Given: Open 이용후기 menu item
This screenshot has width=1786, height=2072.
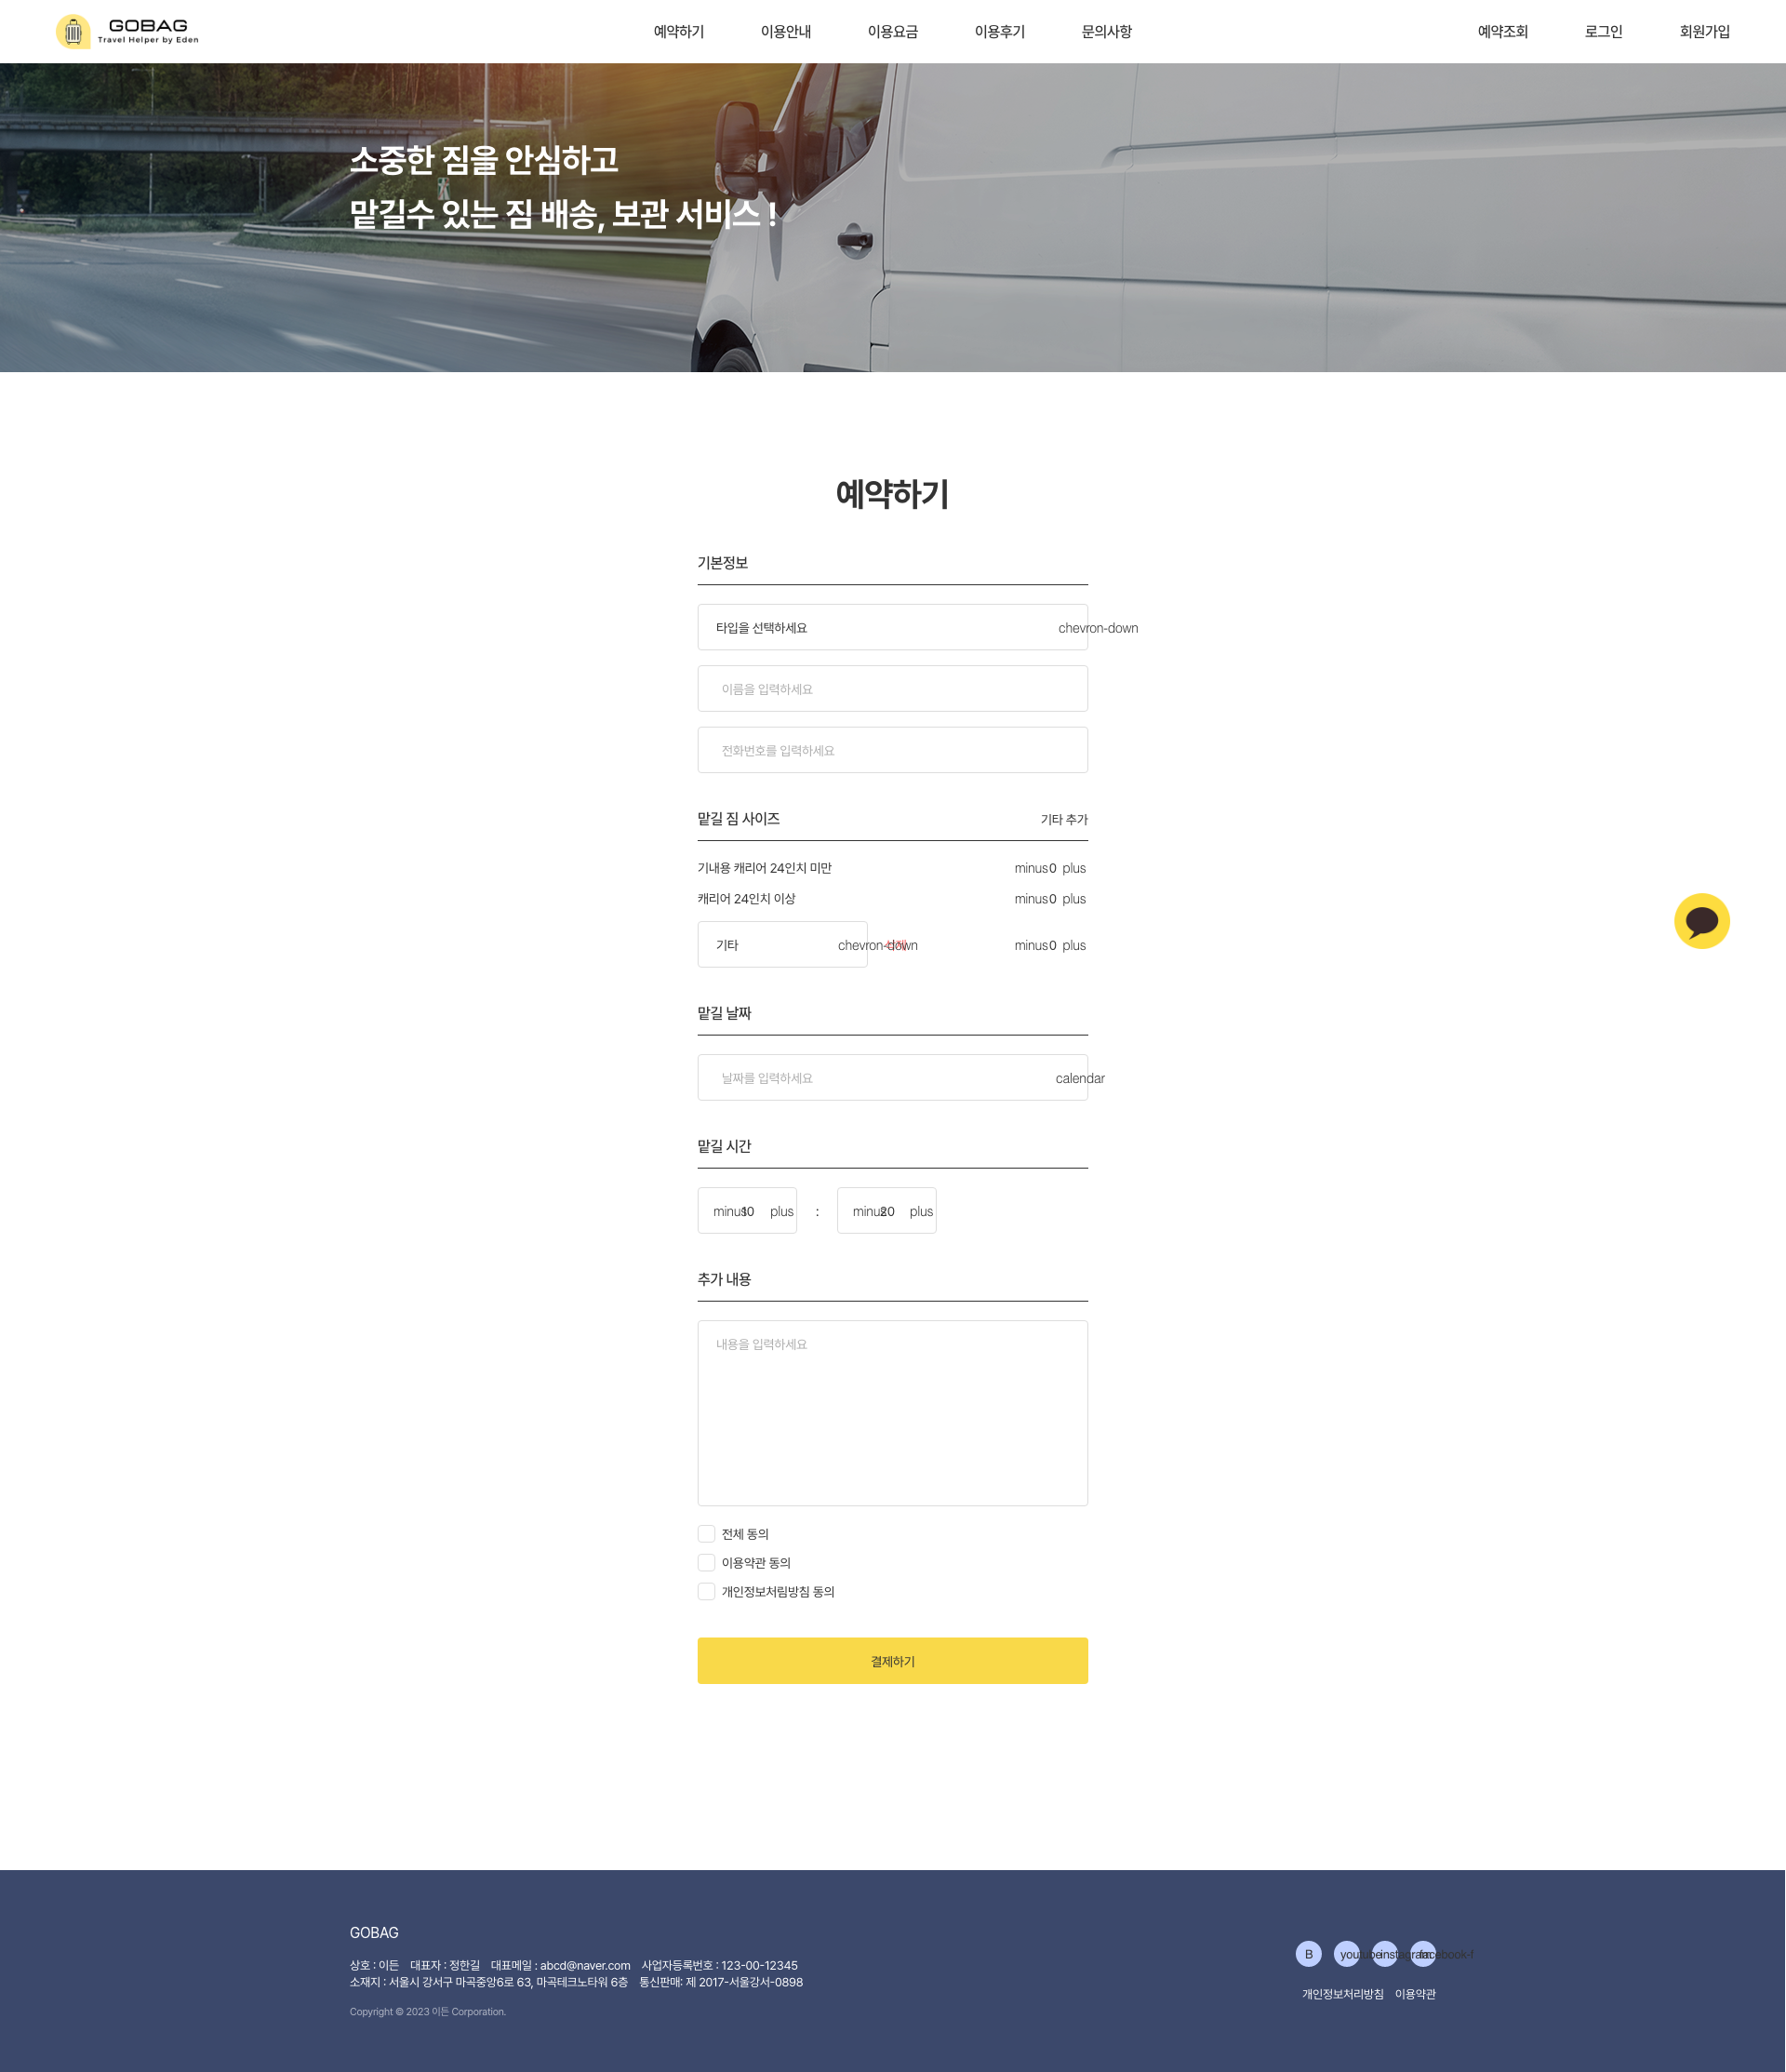Looking at the screenshot, I should click(x=1000, y=32).
